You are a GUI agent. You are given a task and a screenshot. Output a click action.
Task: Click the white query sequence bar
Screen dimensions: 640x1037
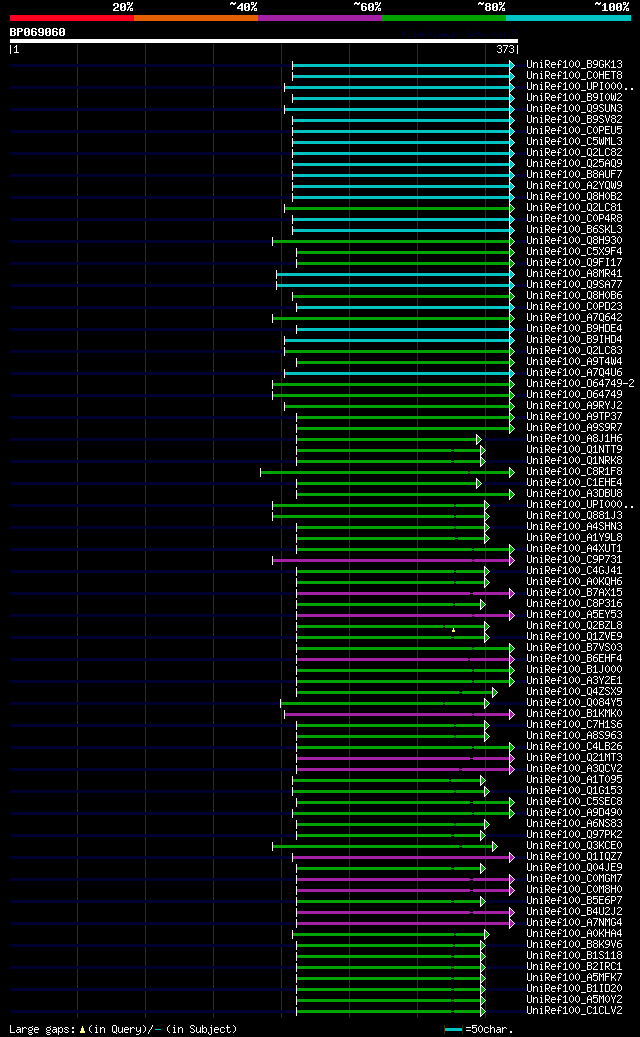pyautogui.click(x=264, y=41)
